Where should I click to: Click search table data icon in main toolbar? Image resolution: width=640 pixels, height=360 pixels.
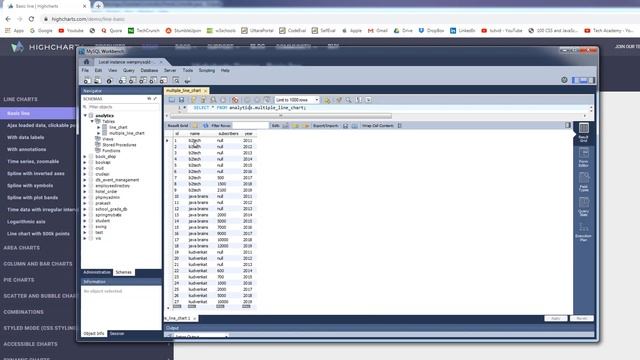[176, 80]
